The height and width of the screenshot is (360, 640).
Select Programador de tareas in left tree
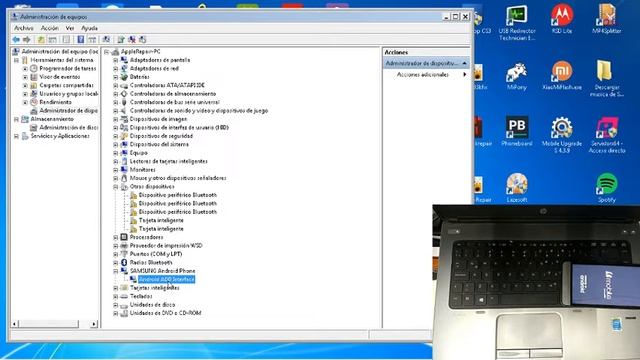tap(68, 69)
